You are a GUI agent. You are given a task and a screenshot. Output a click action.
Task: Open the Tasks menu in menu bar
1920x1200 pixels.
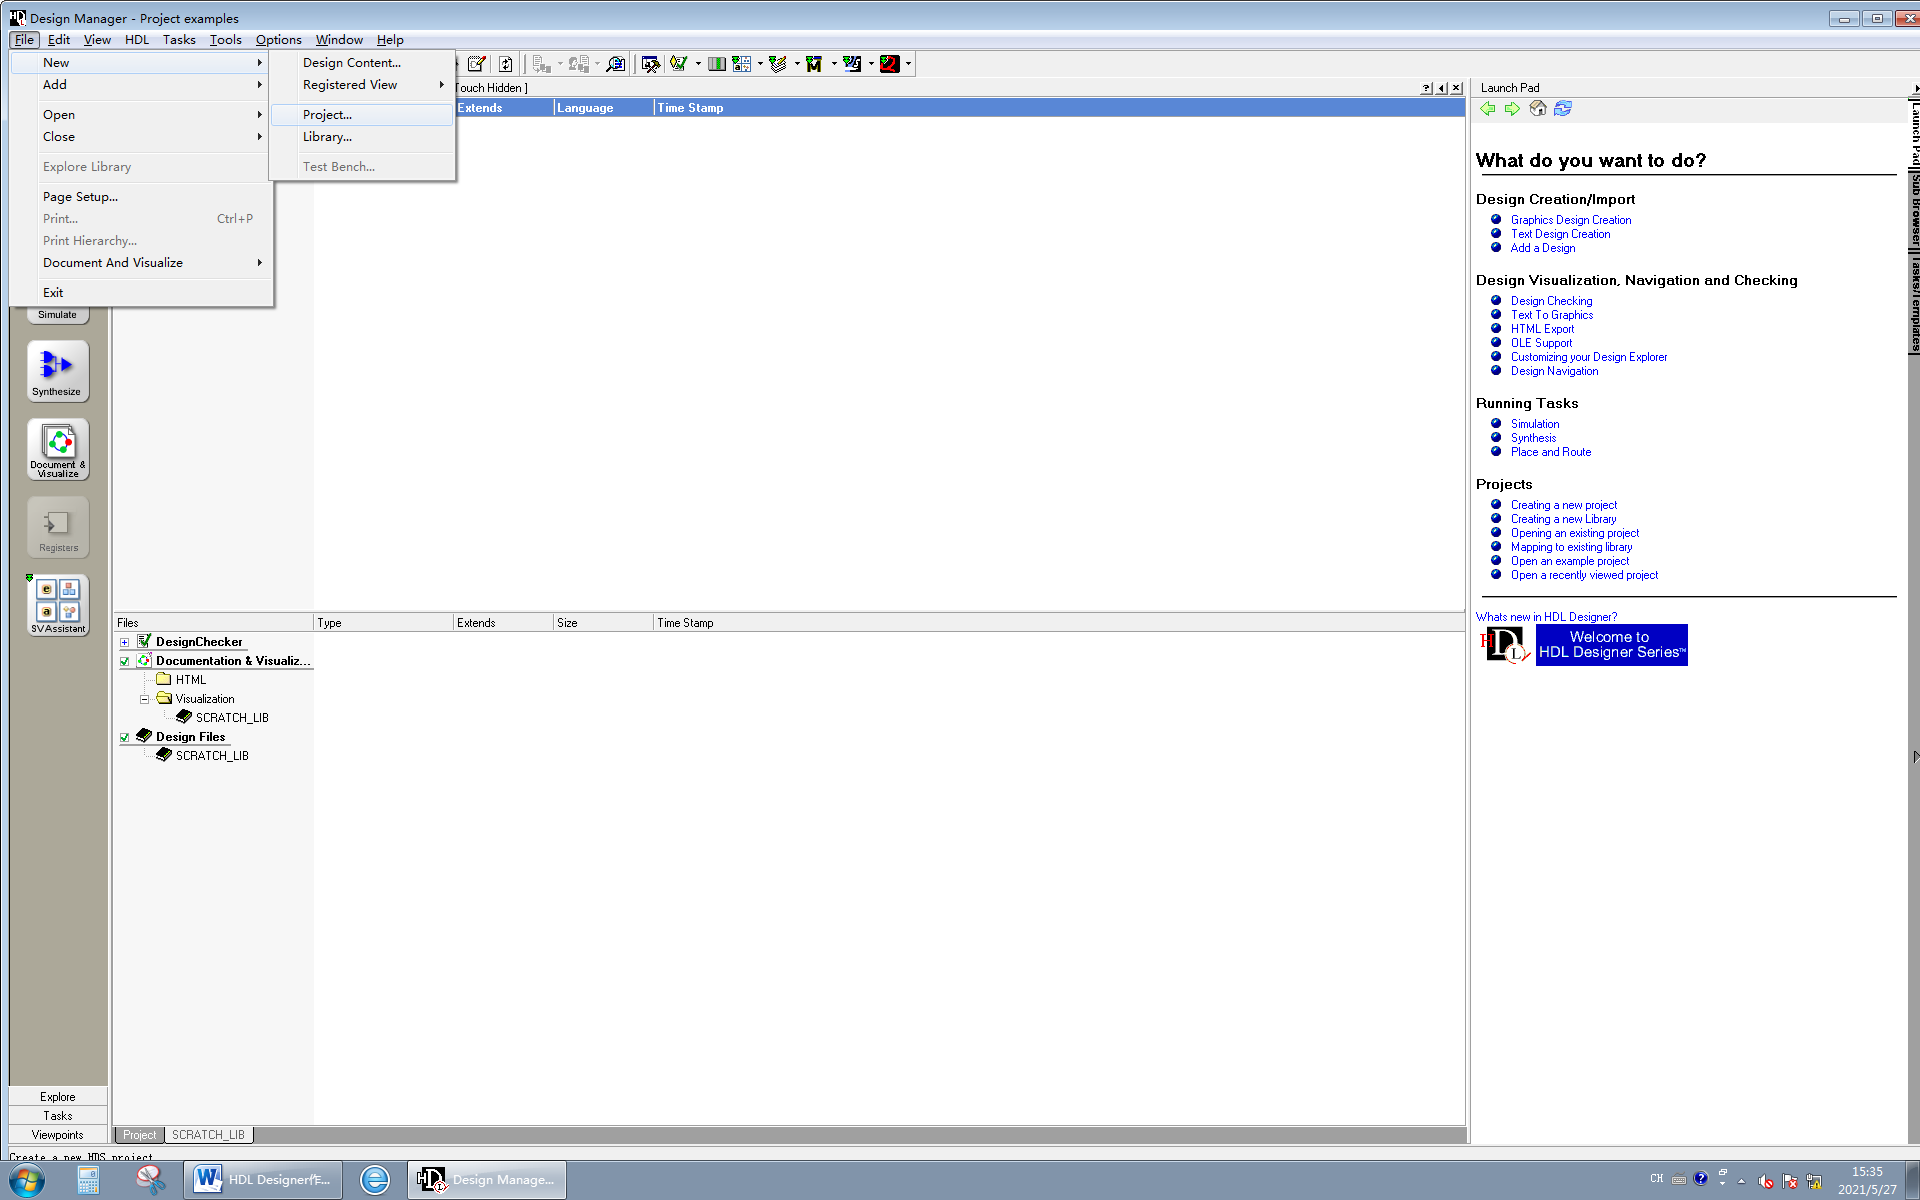179,40
